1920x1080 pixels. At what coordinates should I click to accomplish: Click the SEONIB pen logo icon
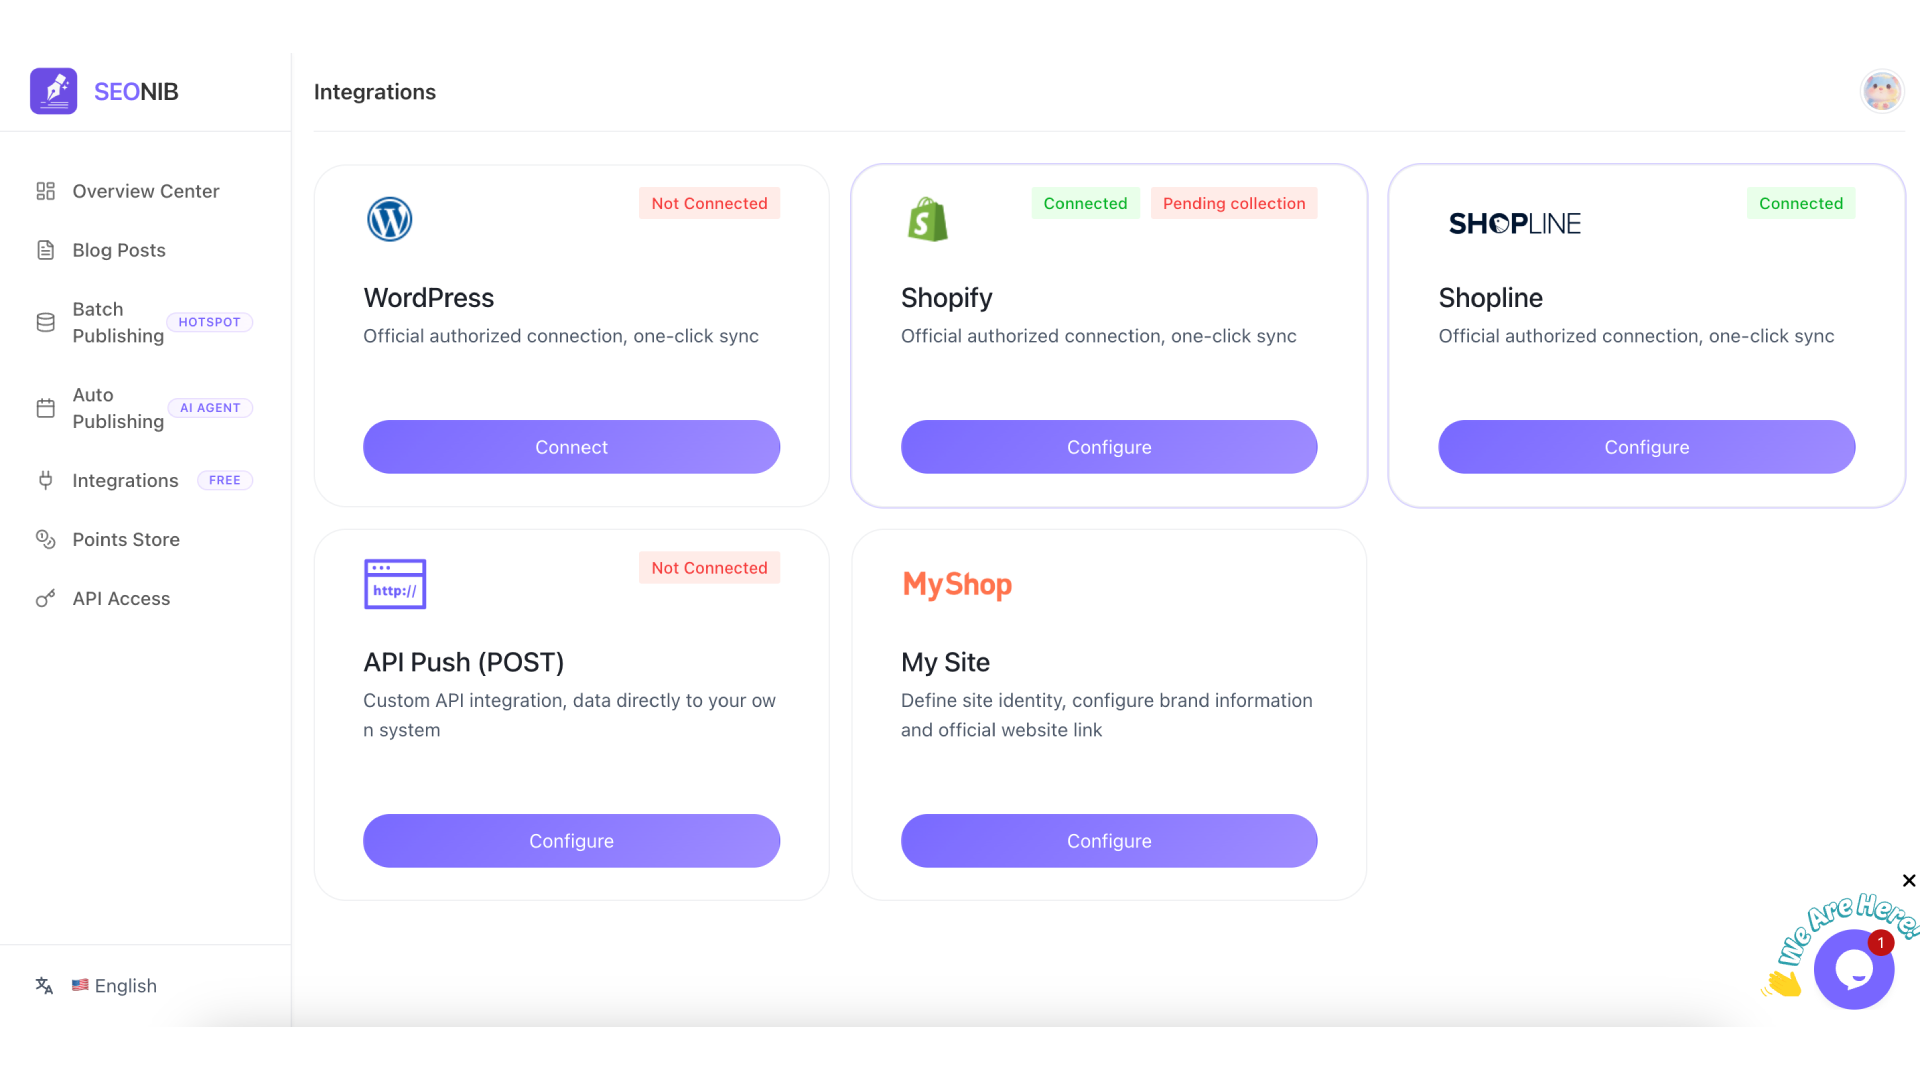(53, 91)
